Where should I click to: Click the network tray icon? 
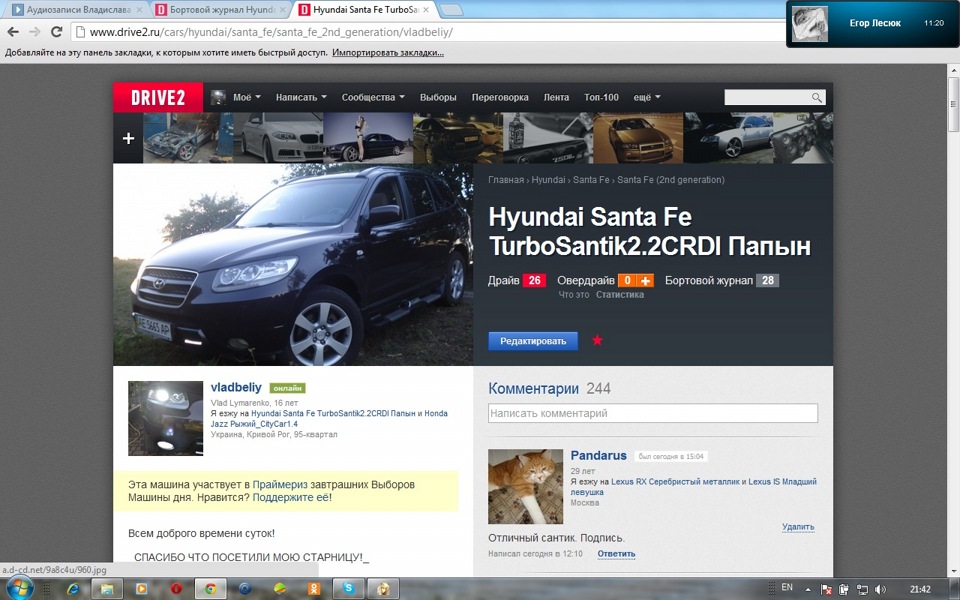tap(862, 590)
